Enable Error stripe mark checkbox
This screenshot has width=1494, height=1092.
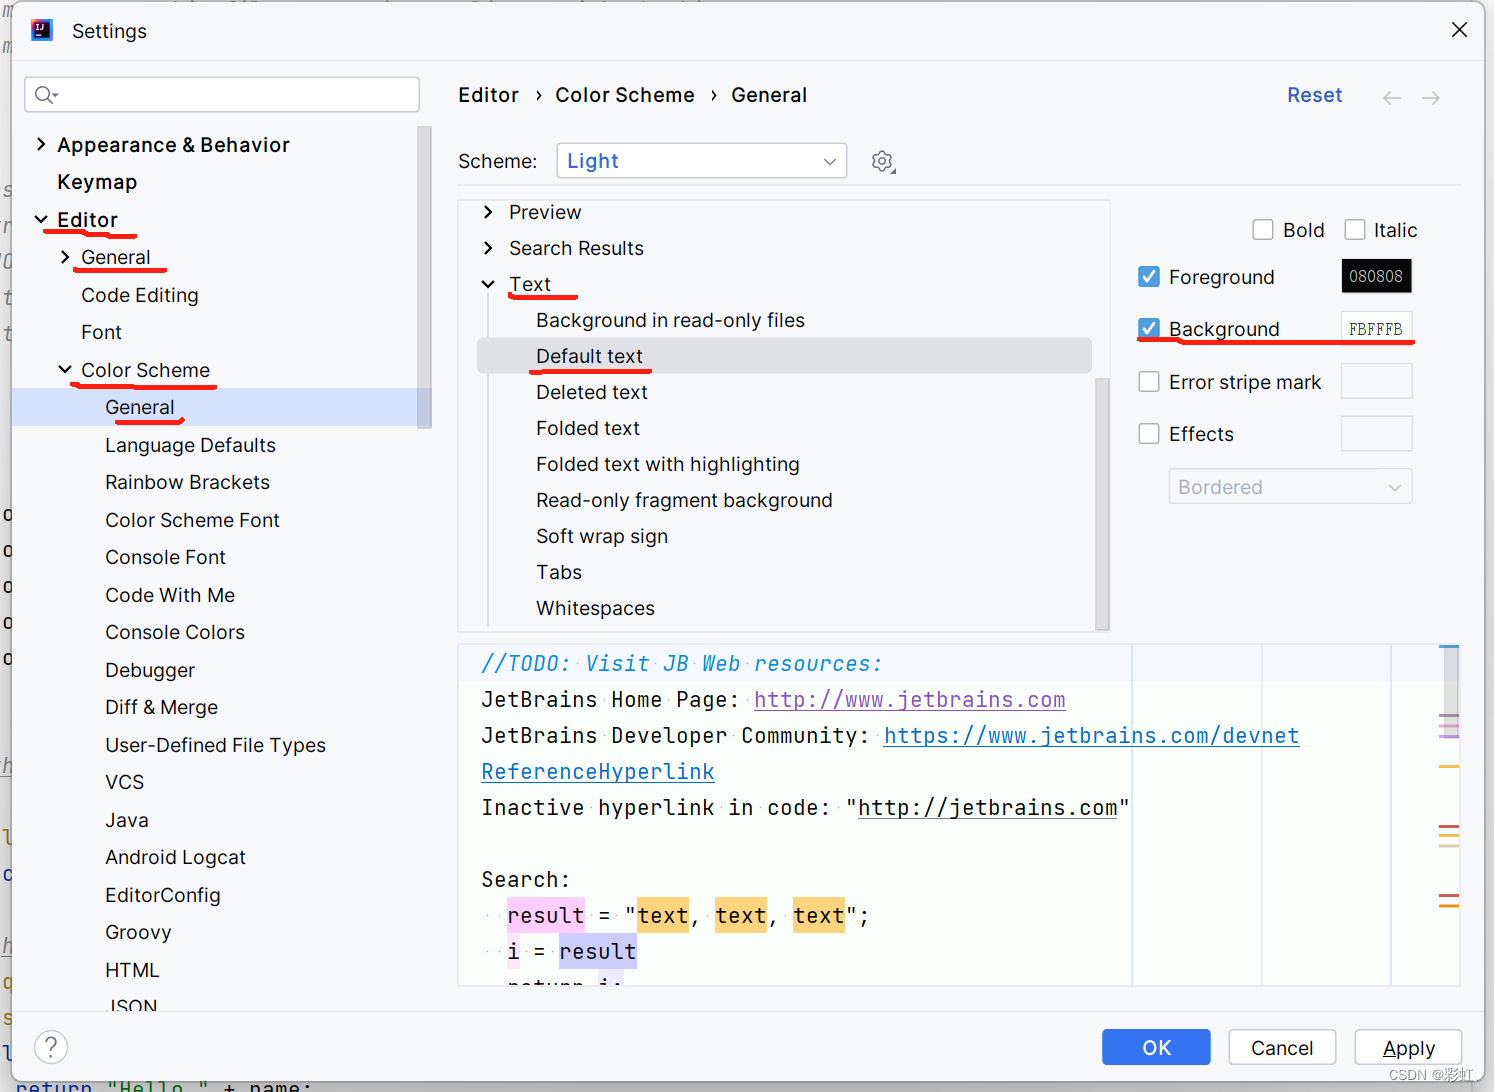click(x=1149, y=382)
